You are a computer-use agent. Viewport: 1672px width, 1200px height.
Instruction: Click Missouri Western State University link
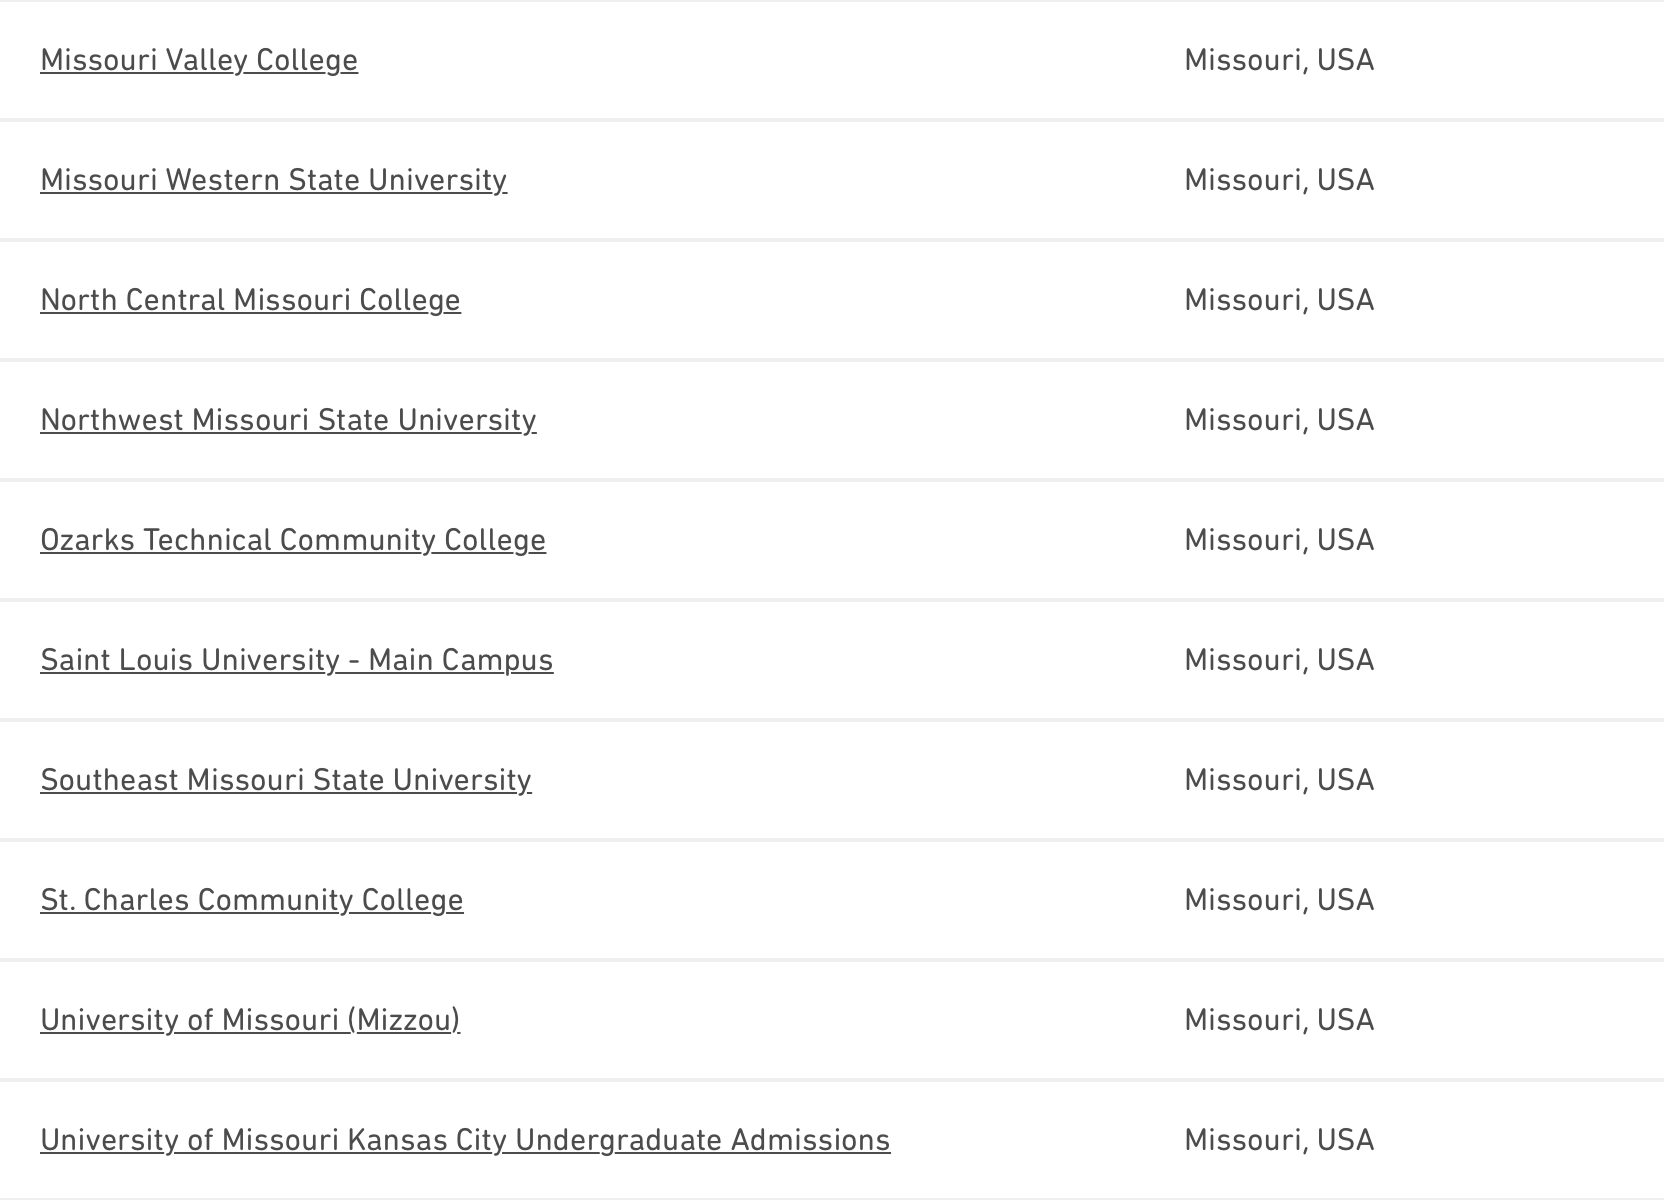click(x=273, y=180)
